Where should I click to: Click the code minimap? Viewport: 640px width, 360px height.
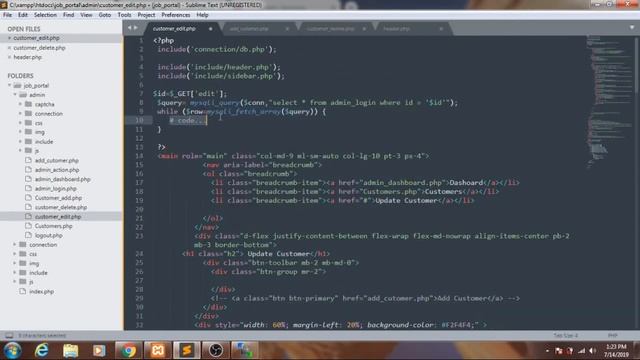610,102
